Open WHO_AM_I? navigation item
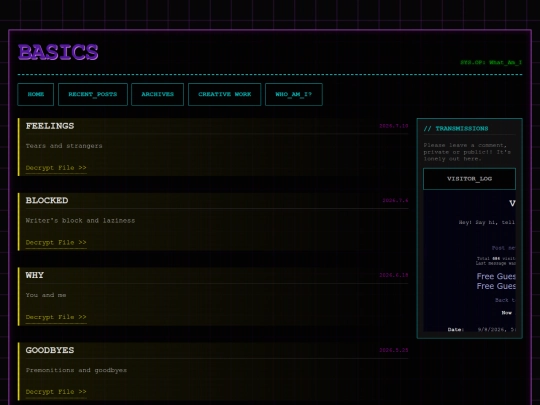The image size is (540, 405). (x=294, y=94)
